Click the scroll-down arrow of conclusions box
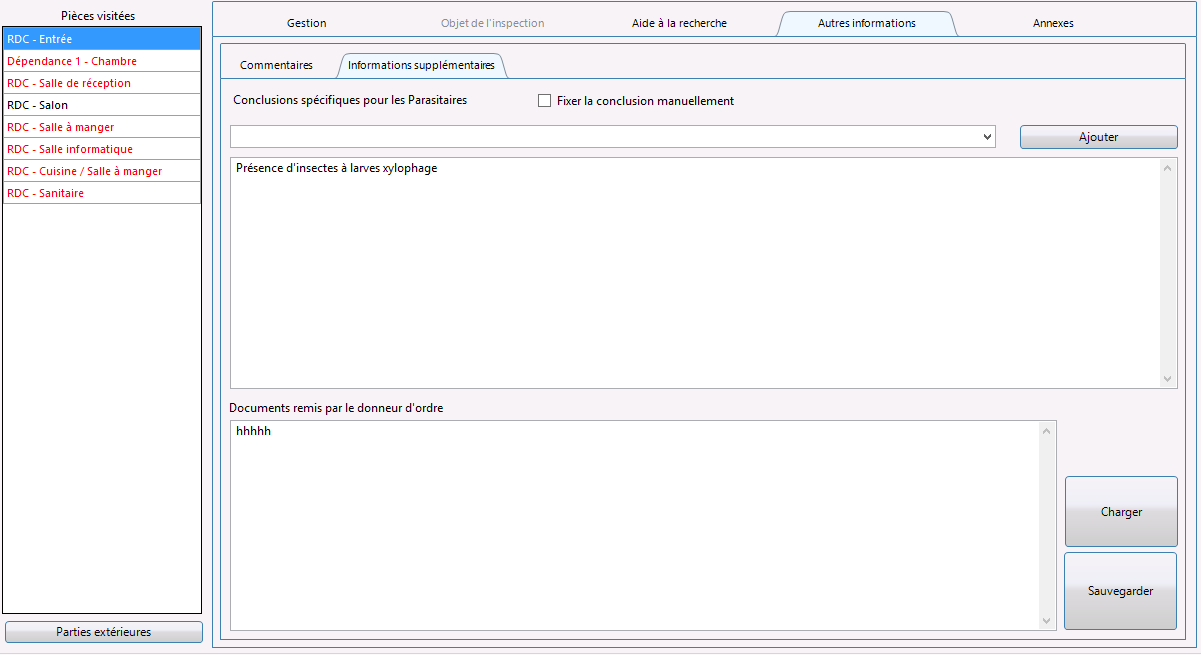The height and width of the screenshot is (655, 1201). point(1168,379)
